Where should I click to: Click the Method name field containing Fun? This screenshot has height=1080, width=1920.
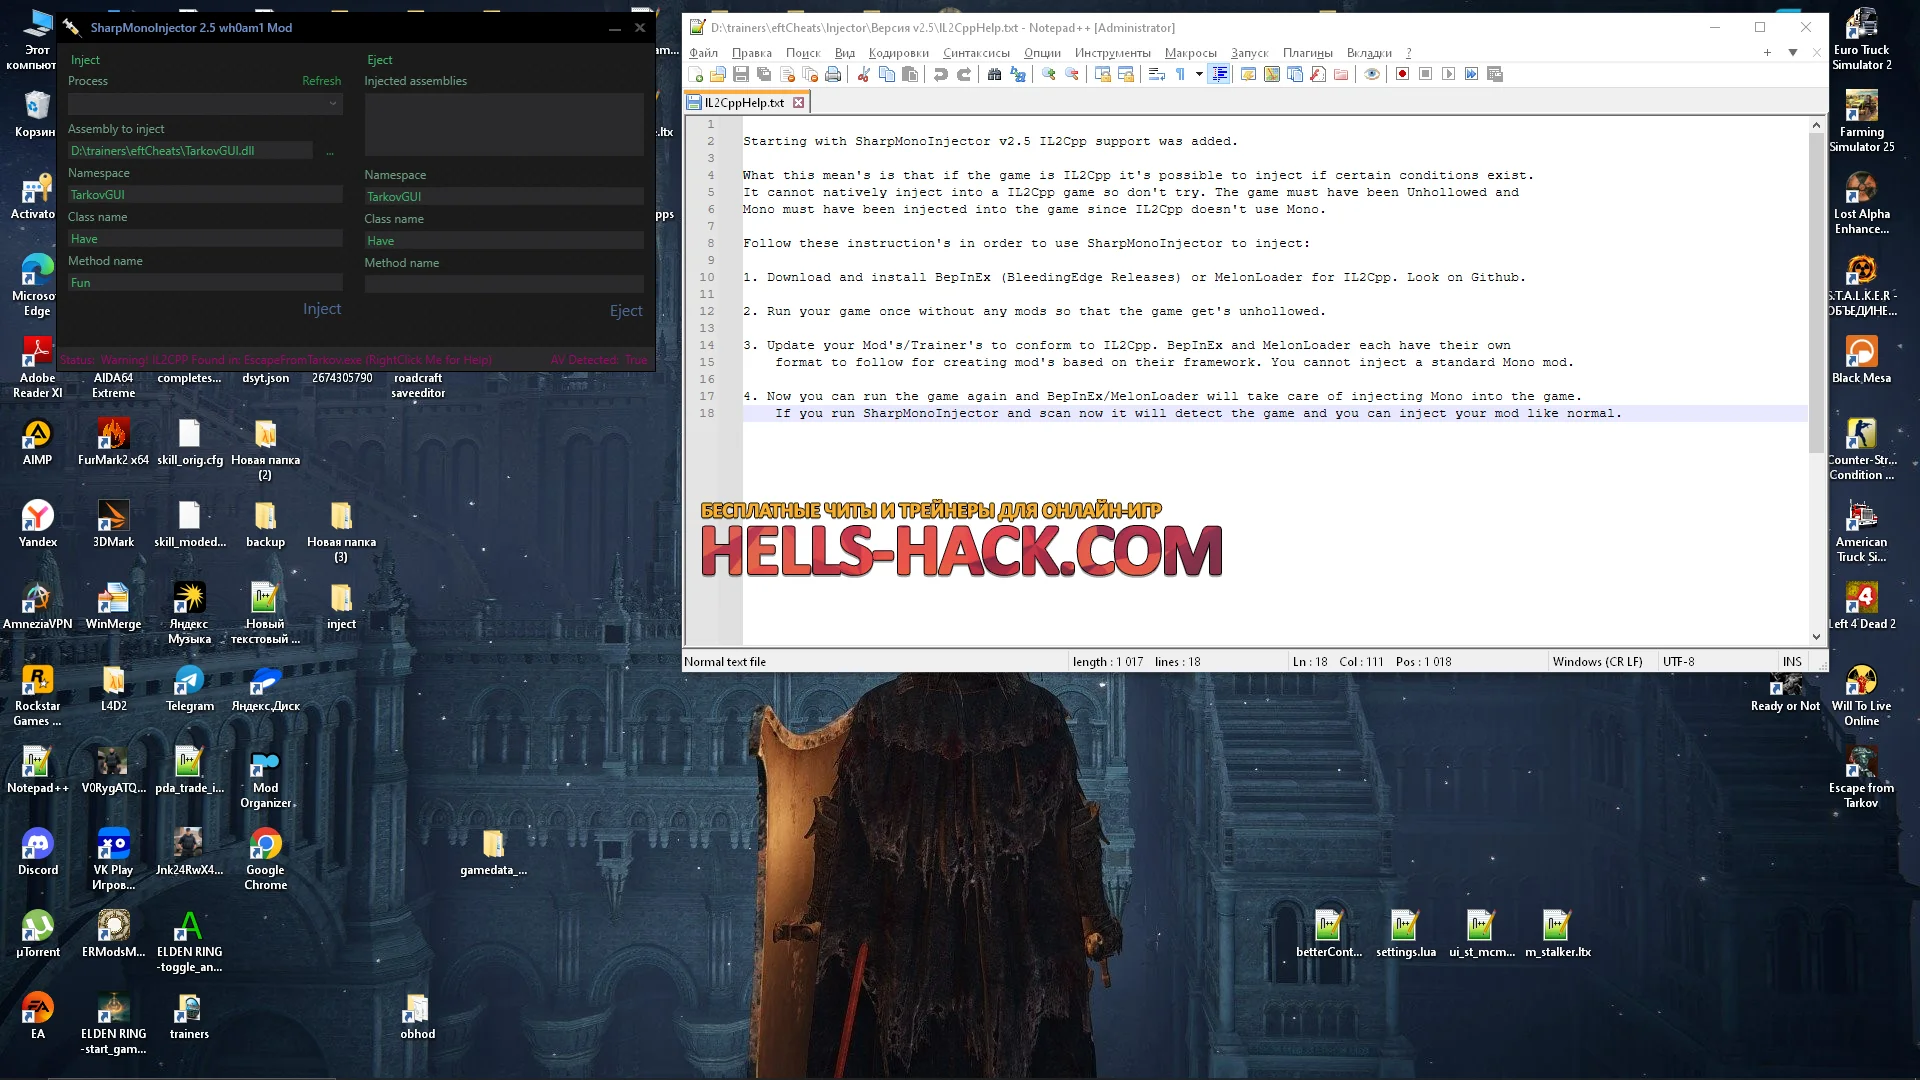[204, 283]
